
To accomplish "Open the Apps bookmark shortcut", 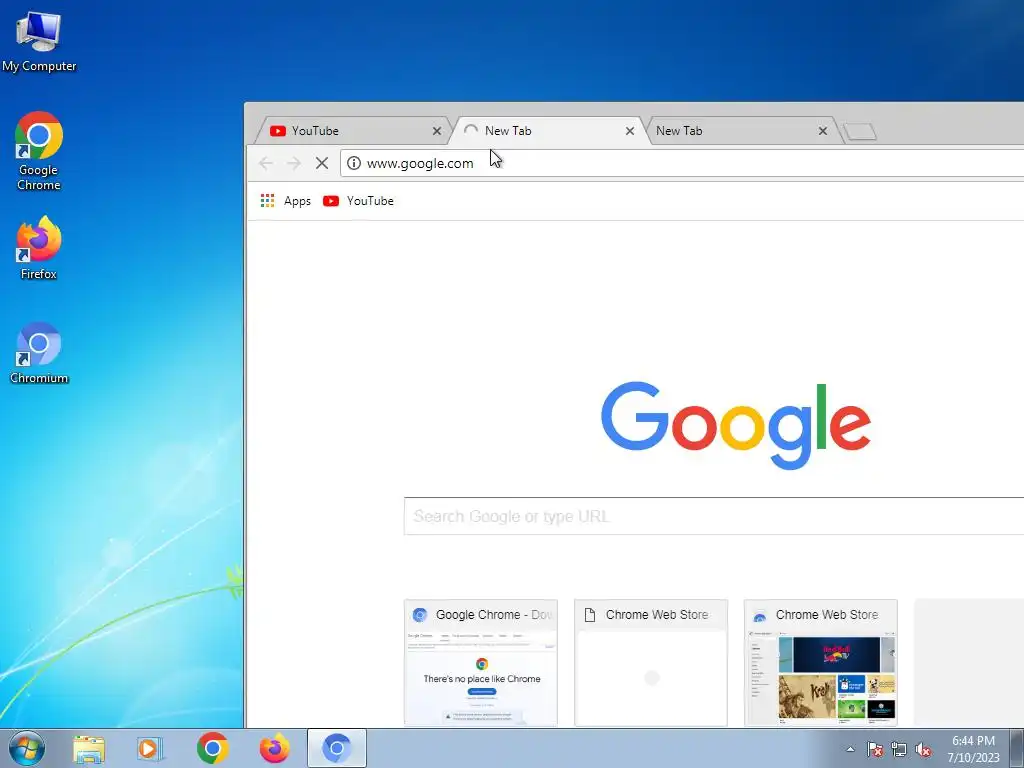I will pos(285,201).
